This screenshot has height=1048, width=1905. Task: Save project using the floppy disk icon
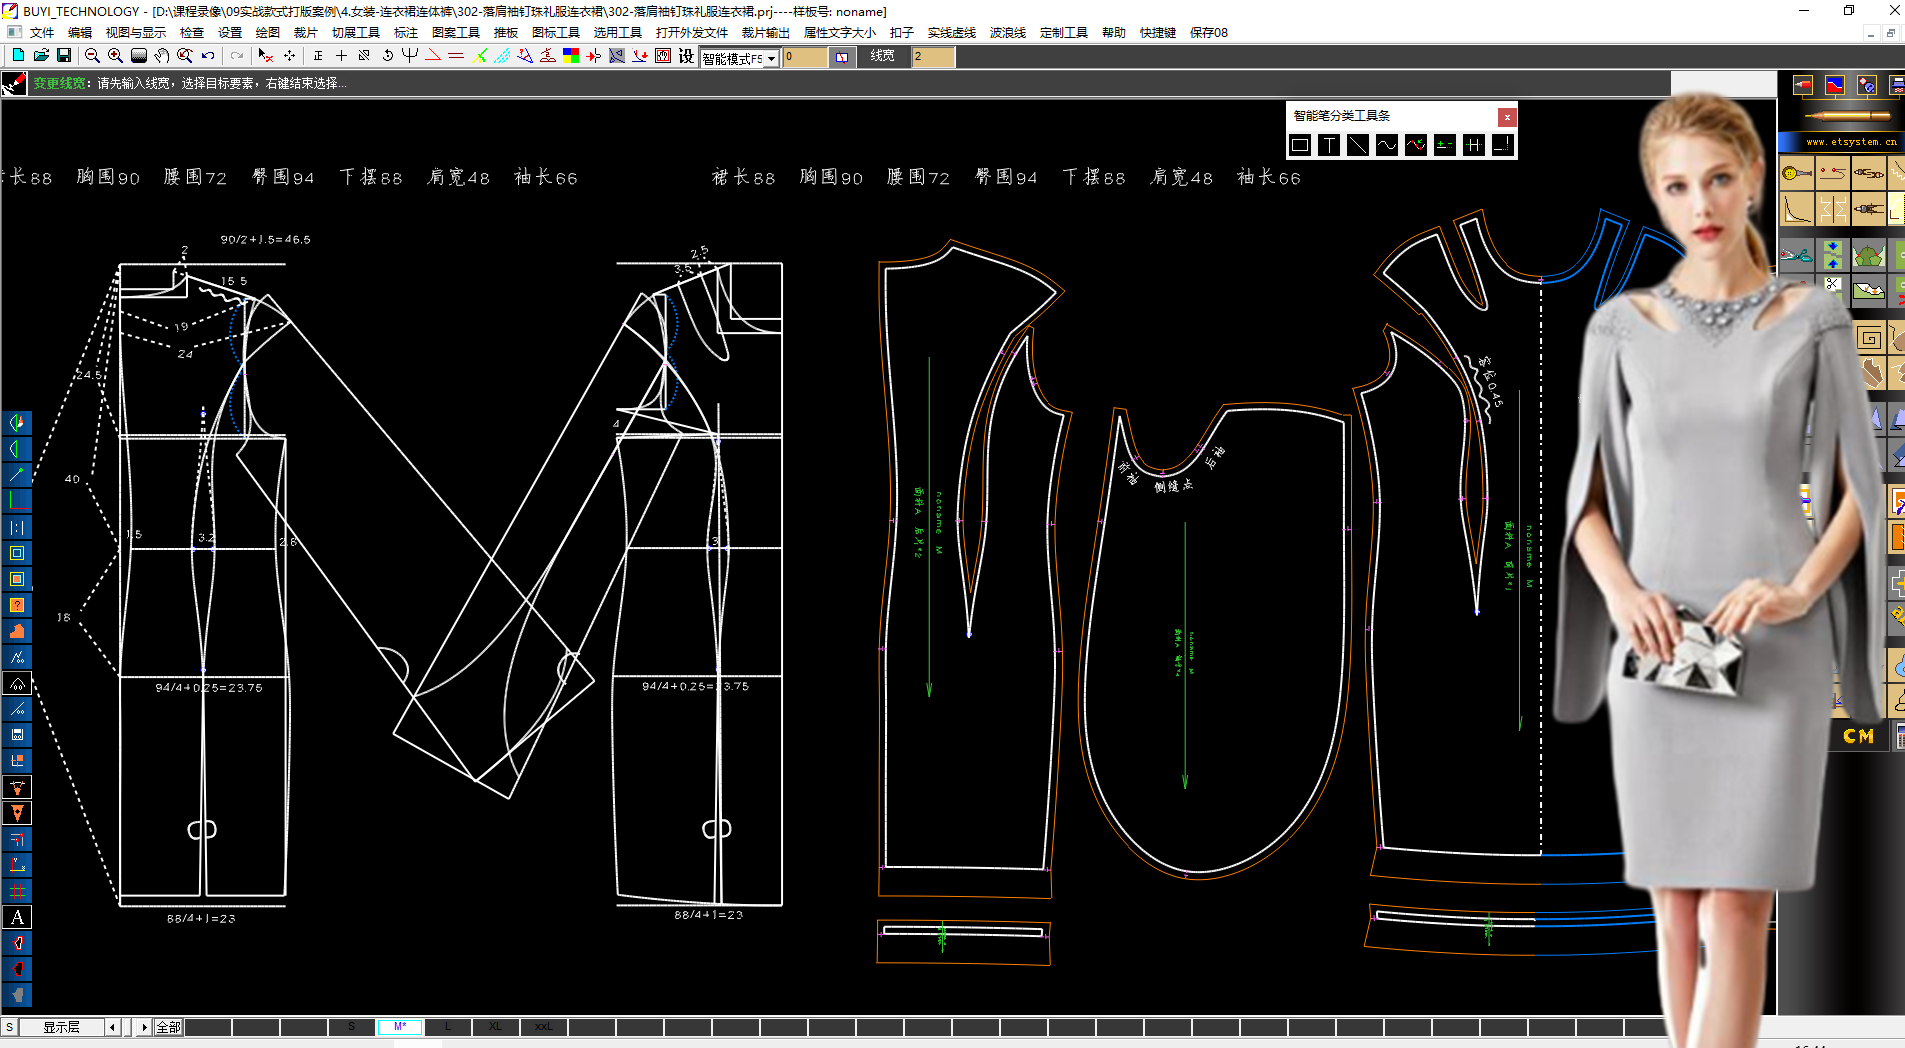[64, 56]
